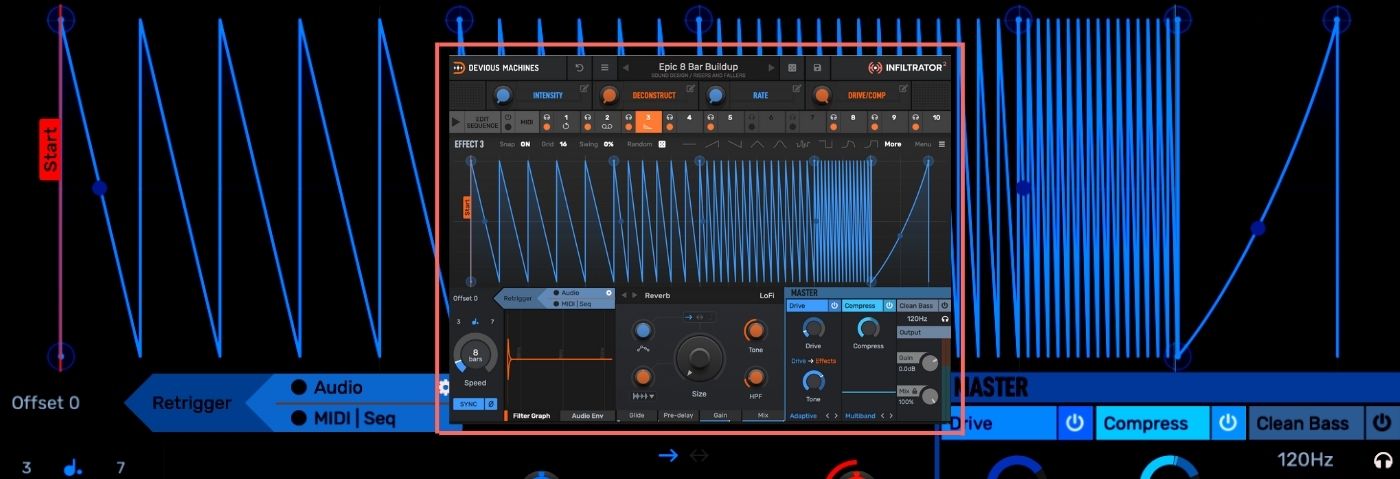This screenshot has height=479, width=1400.
Task: Click the reverb routing arrow icon
Action: (x=690, y=317)
